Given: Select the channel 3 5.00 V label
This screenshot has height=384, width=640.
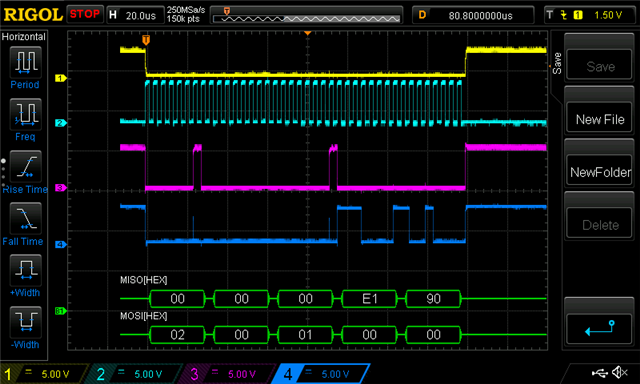Looking at the screenshot, I should click(x=242, y=374).
